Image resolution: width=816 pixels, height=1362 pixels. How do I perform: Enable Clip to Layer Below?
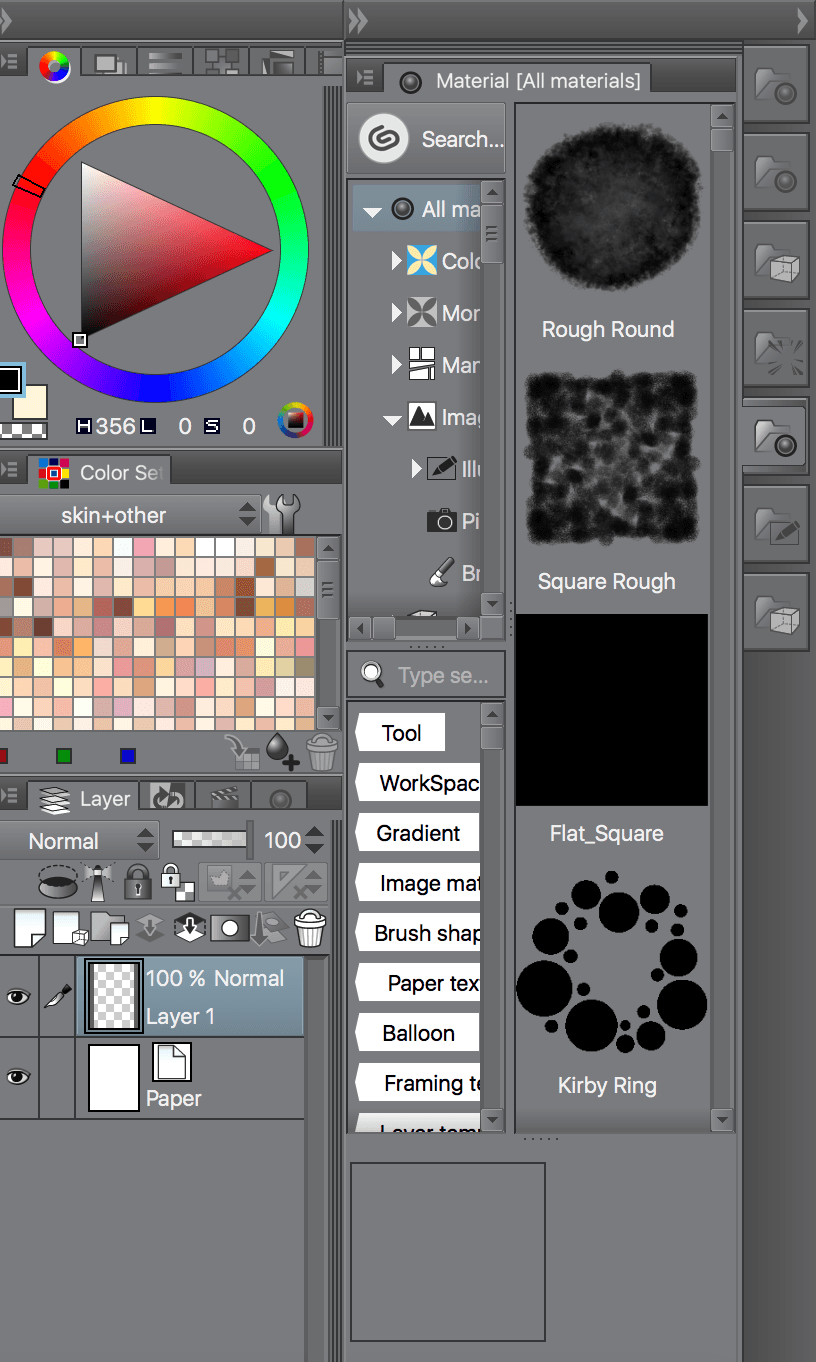pos(57,882)
